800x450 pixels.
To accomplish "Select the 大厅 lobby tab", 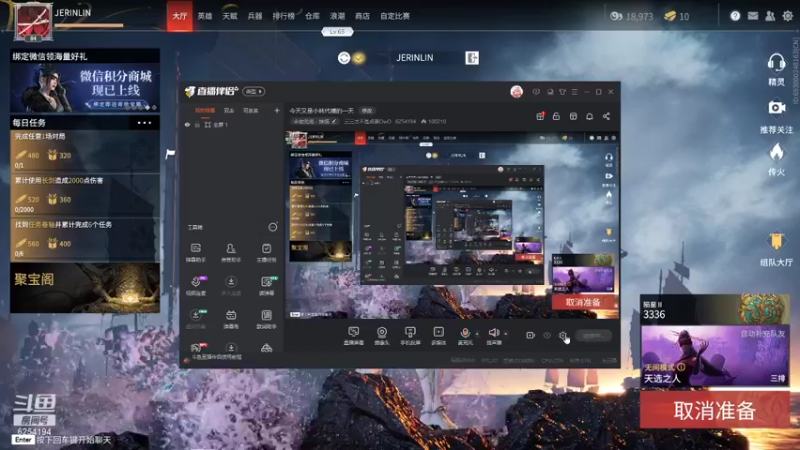I will [x=180, y=16].
